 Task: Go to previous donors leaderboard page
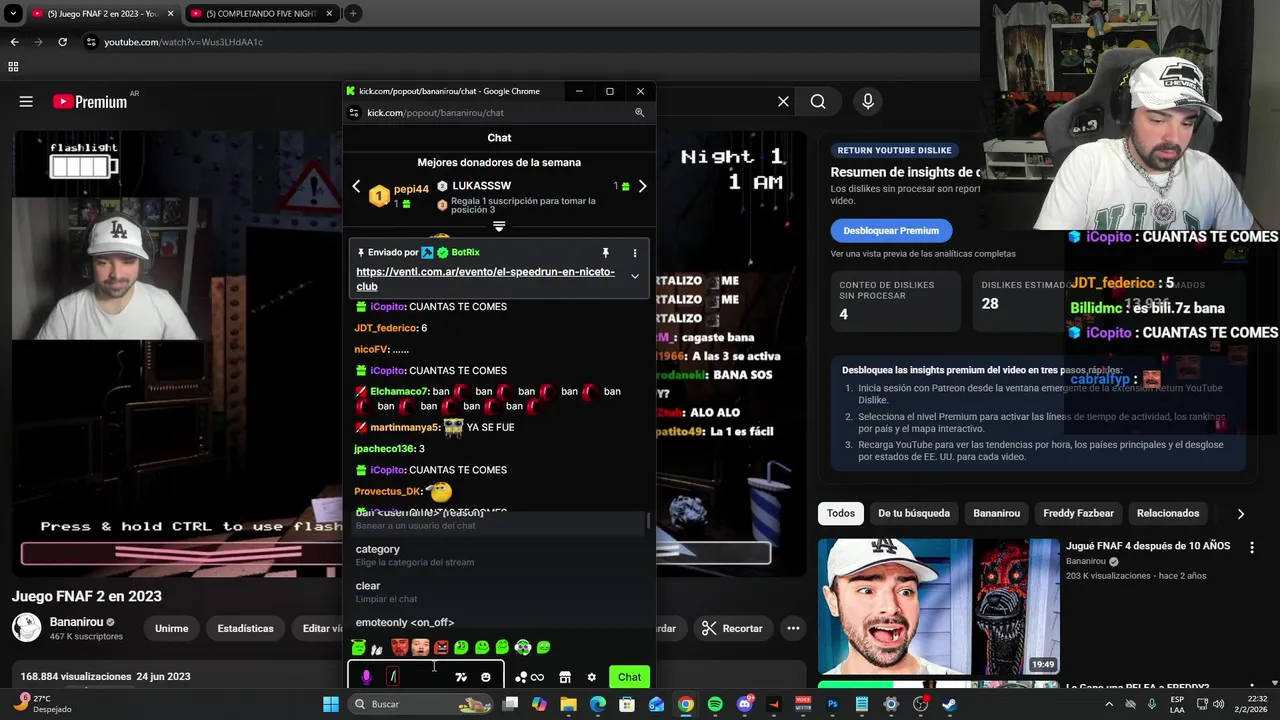[x=356, y=186]
